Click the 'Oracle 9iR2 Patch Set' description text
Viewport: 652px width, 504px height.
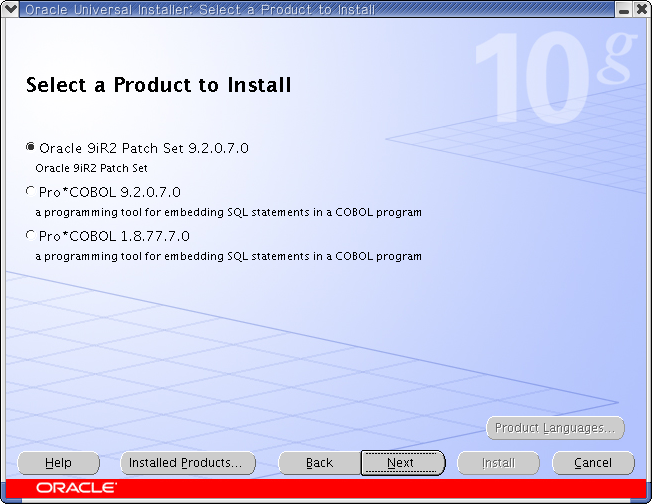[x=91, y=168]
